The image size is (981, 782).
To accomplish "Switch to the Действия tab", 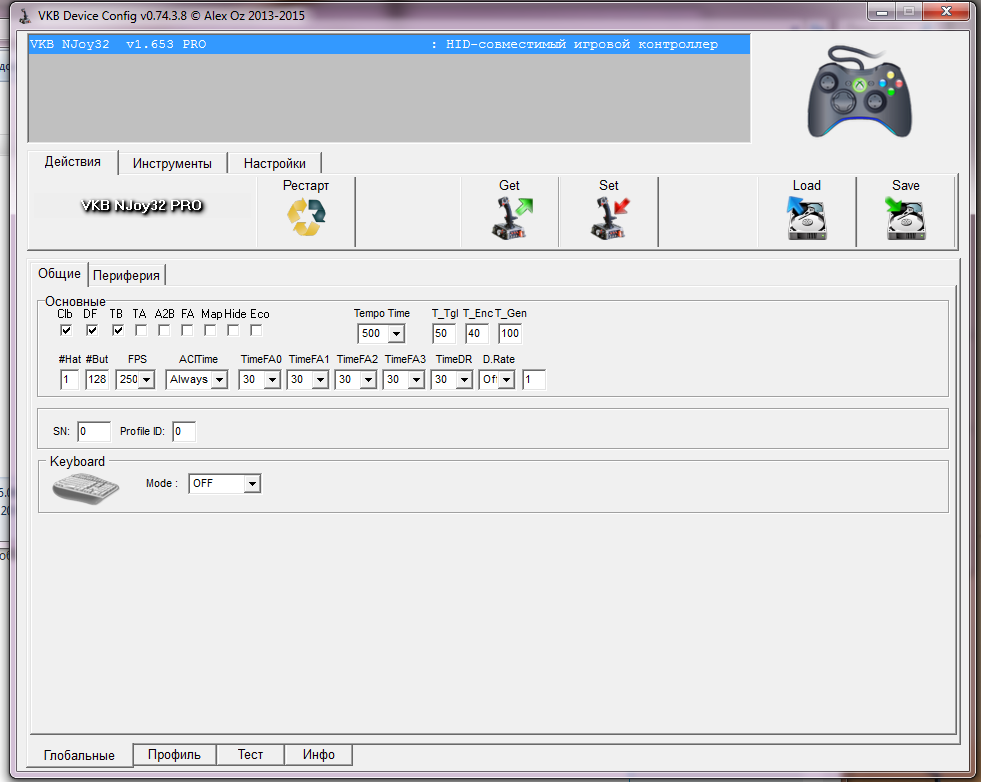I will click(73, 162).
